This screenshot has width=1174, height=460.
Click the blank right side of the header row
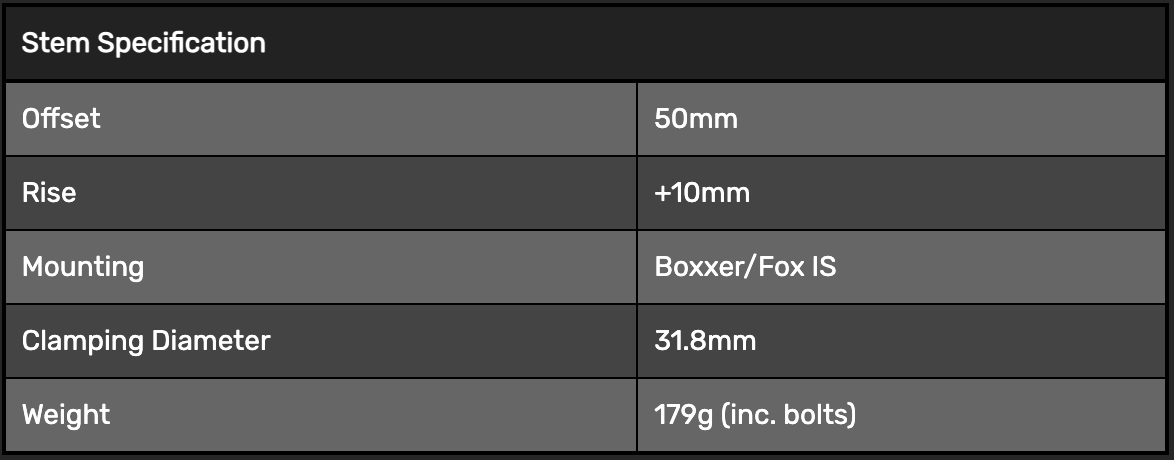pyautogui.click(x=800, y=43)
